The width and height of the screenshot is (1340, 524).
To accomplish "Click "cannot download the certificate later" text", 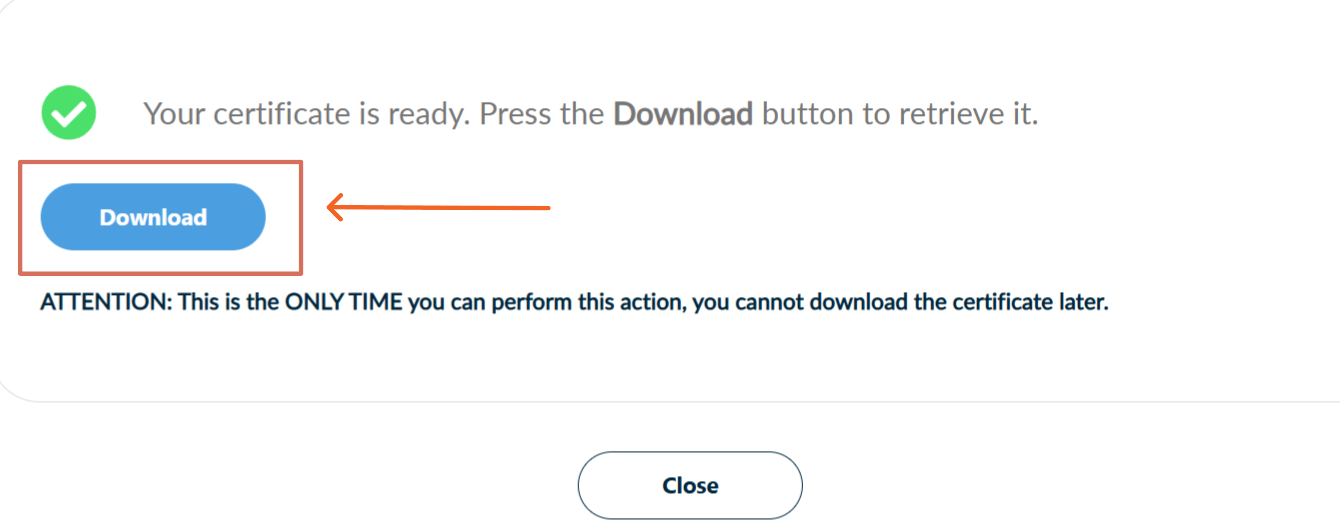I will (920, 303).
